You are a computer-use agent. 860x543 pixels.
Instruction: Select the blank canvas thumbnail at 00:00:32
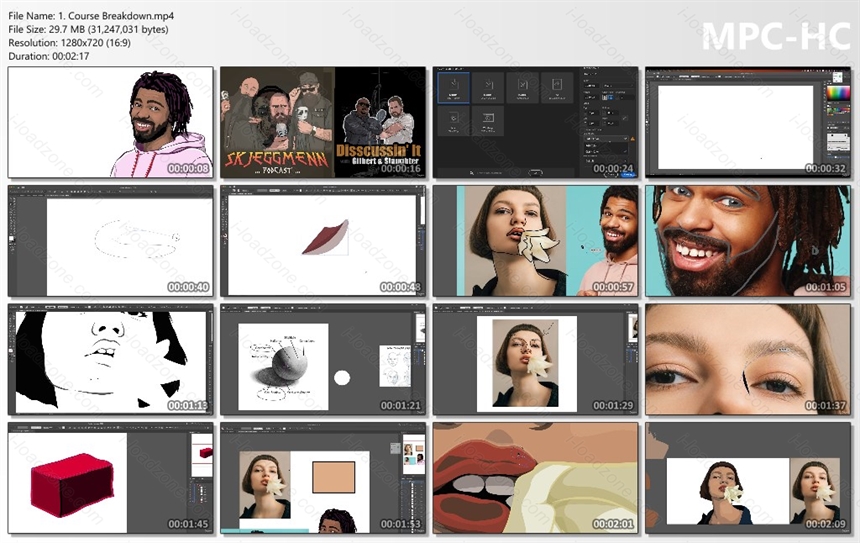click(748, 123)
